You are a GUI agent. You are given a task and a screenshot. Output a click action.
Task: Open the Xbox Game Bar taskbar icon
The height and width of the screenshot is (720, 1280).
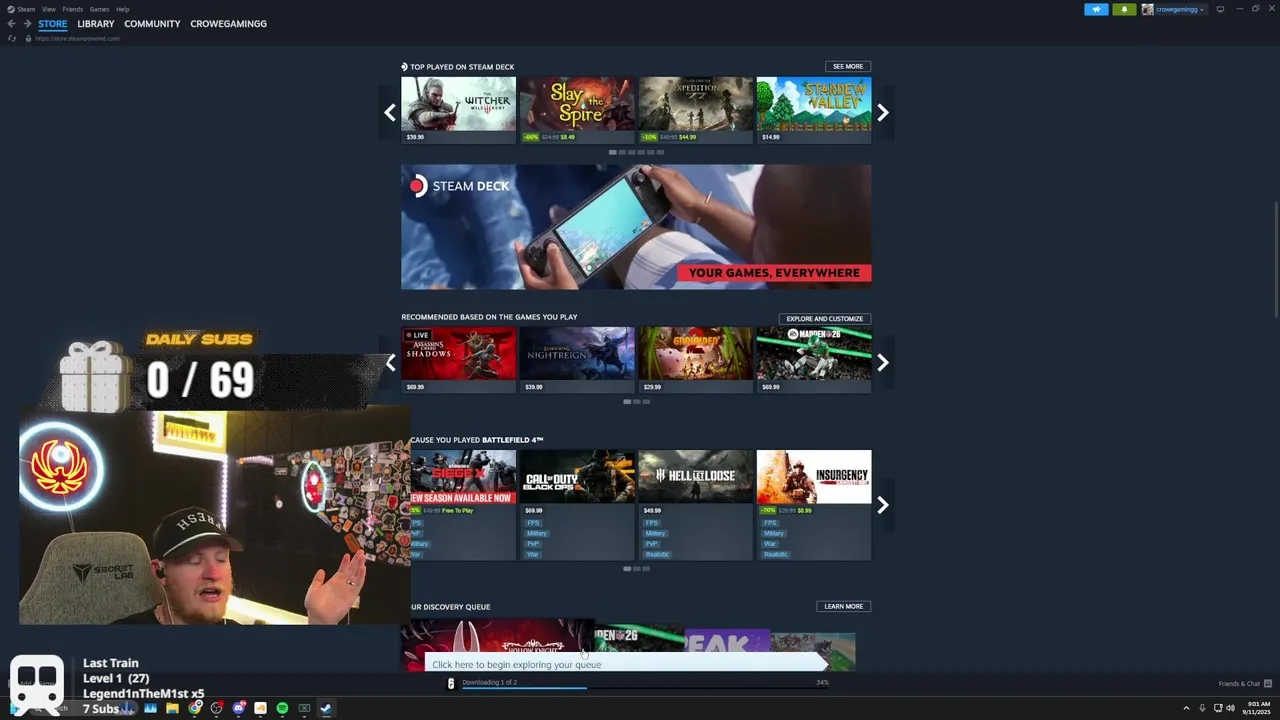pos(304,708)
